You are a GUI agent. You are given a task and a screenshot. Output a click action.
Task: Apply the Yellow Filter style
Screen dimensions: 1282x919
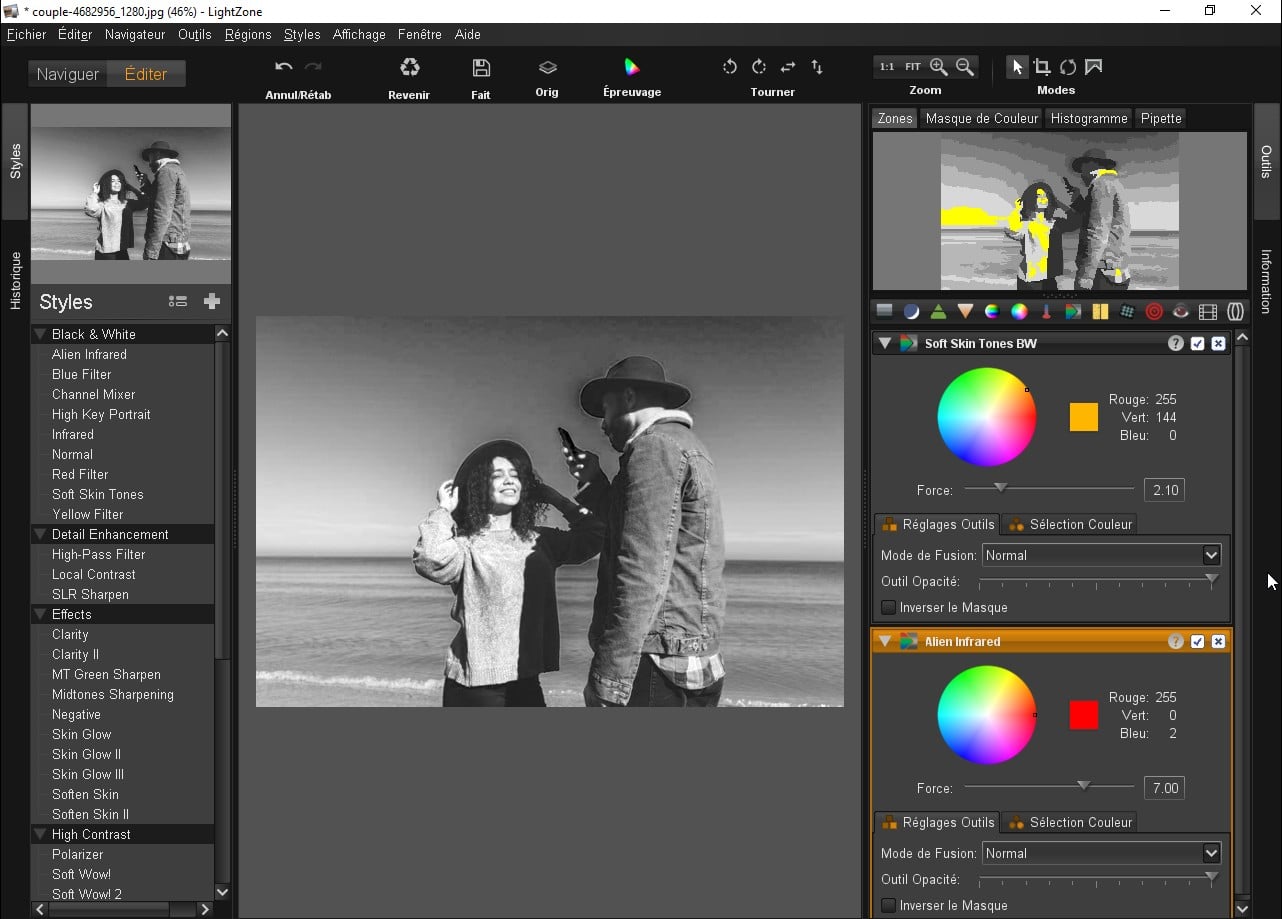88,514
